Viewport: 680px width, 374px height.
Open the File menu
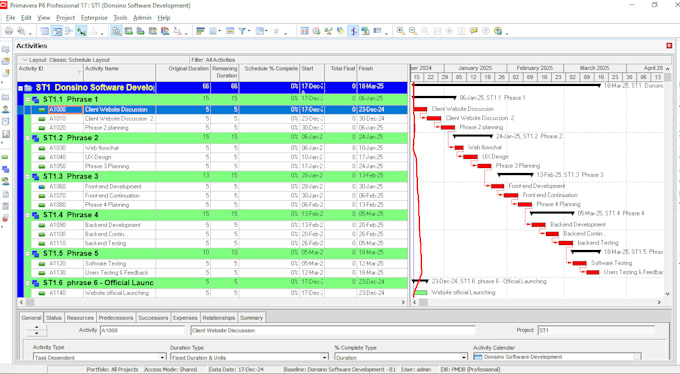[x=10, y=18]
